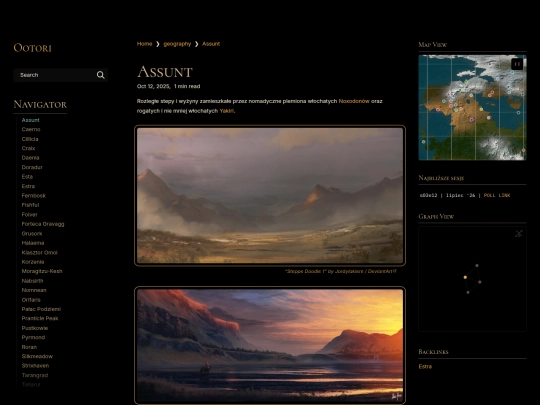
Task: Collapse the Navigator section heading
Action: (40, 104)
